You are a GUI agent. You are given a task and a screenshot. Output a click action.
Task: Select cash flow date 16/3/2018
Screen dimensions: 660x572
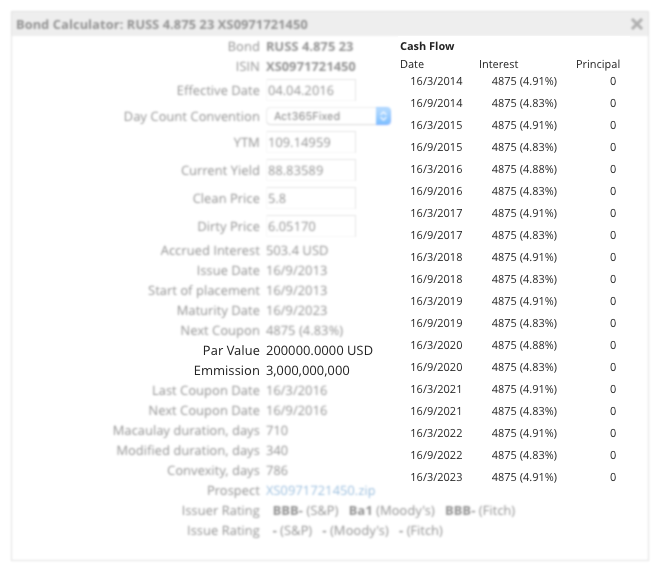click(x=436, y=257)
